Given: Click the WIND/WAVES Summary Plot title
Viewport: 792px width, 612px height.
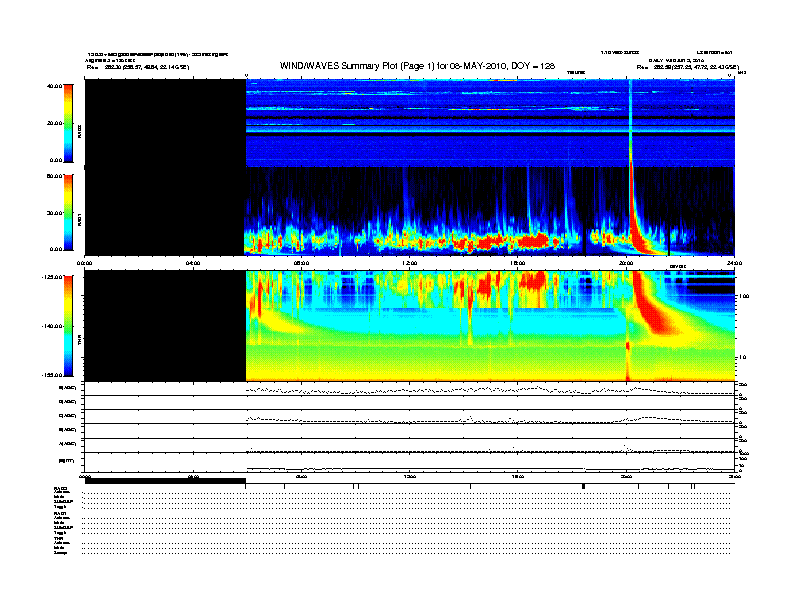Looking at the screenshot, I should click(x=417, y=66).
